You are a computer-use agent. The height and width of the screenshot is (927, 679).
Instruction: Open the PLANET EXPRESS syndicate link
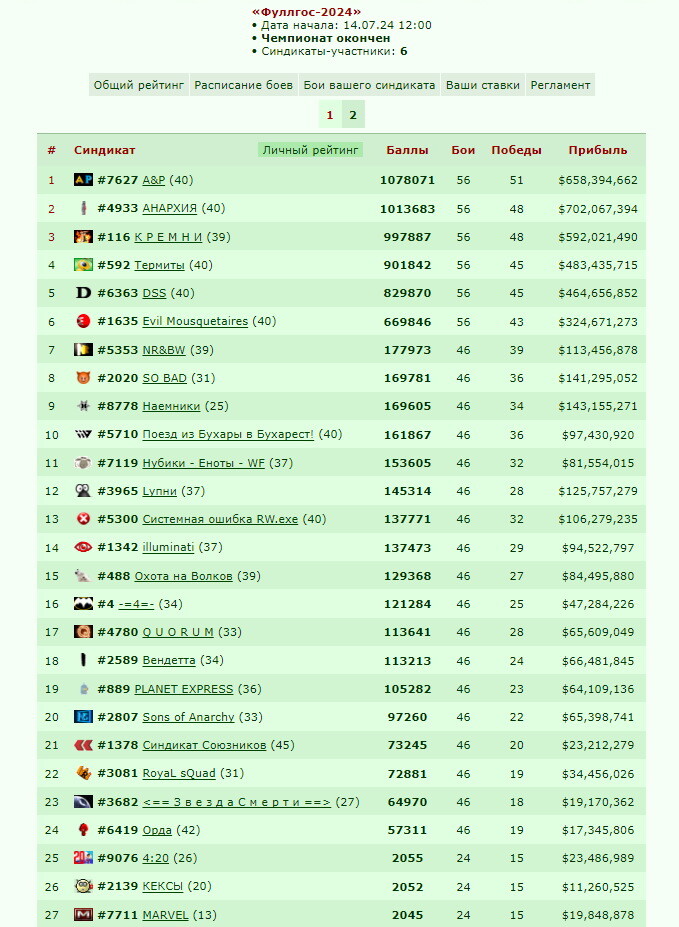pos(184,689)
